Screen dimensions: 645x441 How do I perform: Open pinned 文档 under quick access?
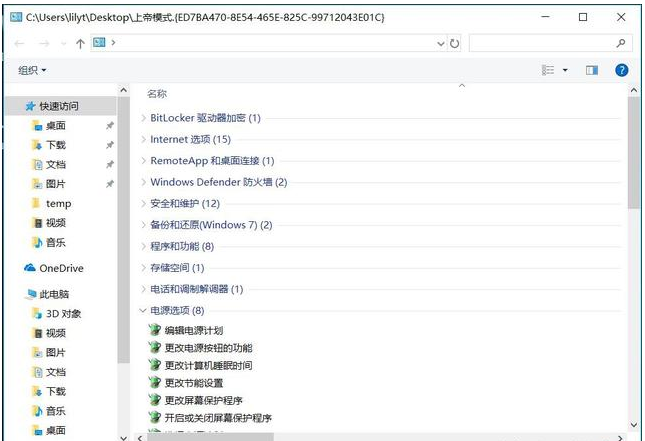pyautogui.click(x=56, y=165)
